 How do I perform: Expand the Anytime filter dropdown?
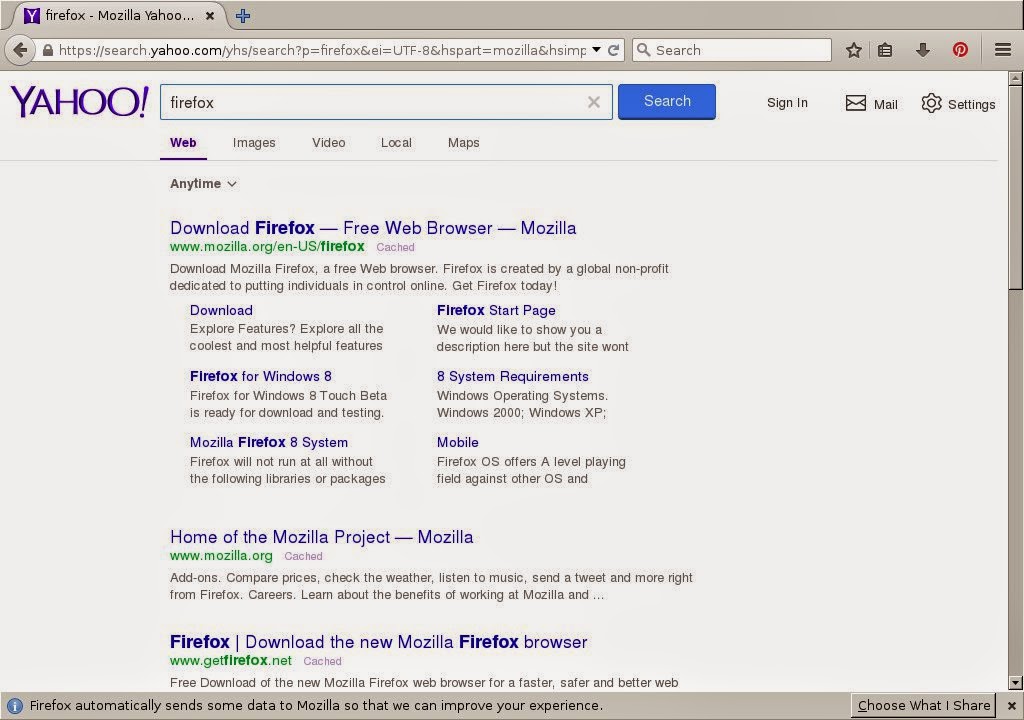(x=203, y=184)
